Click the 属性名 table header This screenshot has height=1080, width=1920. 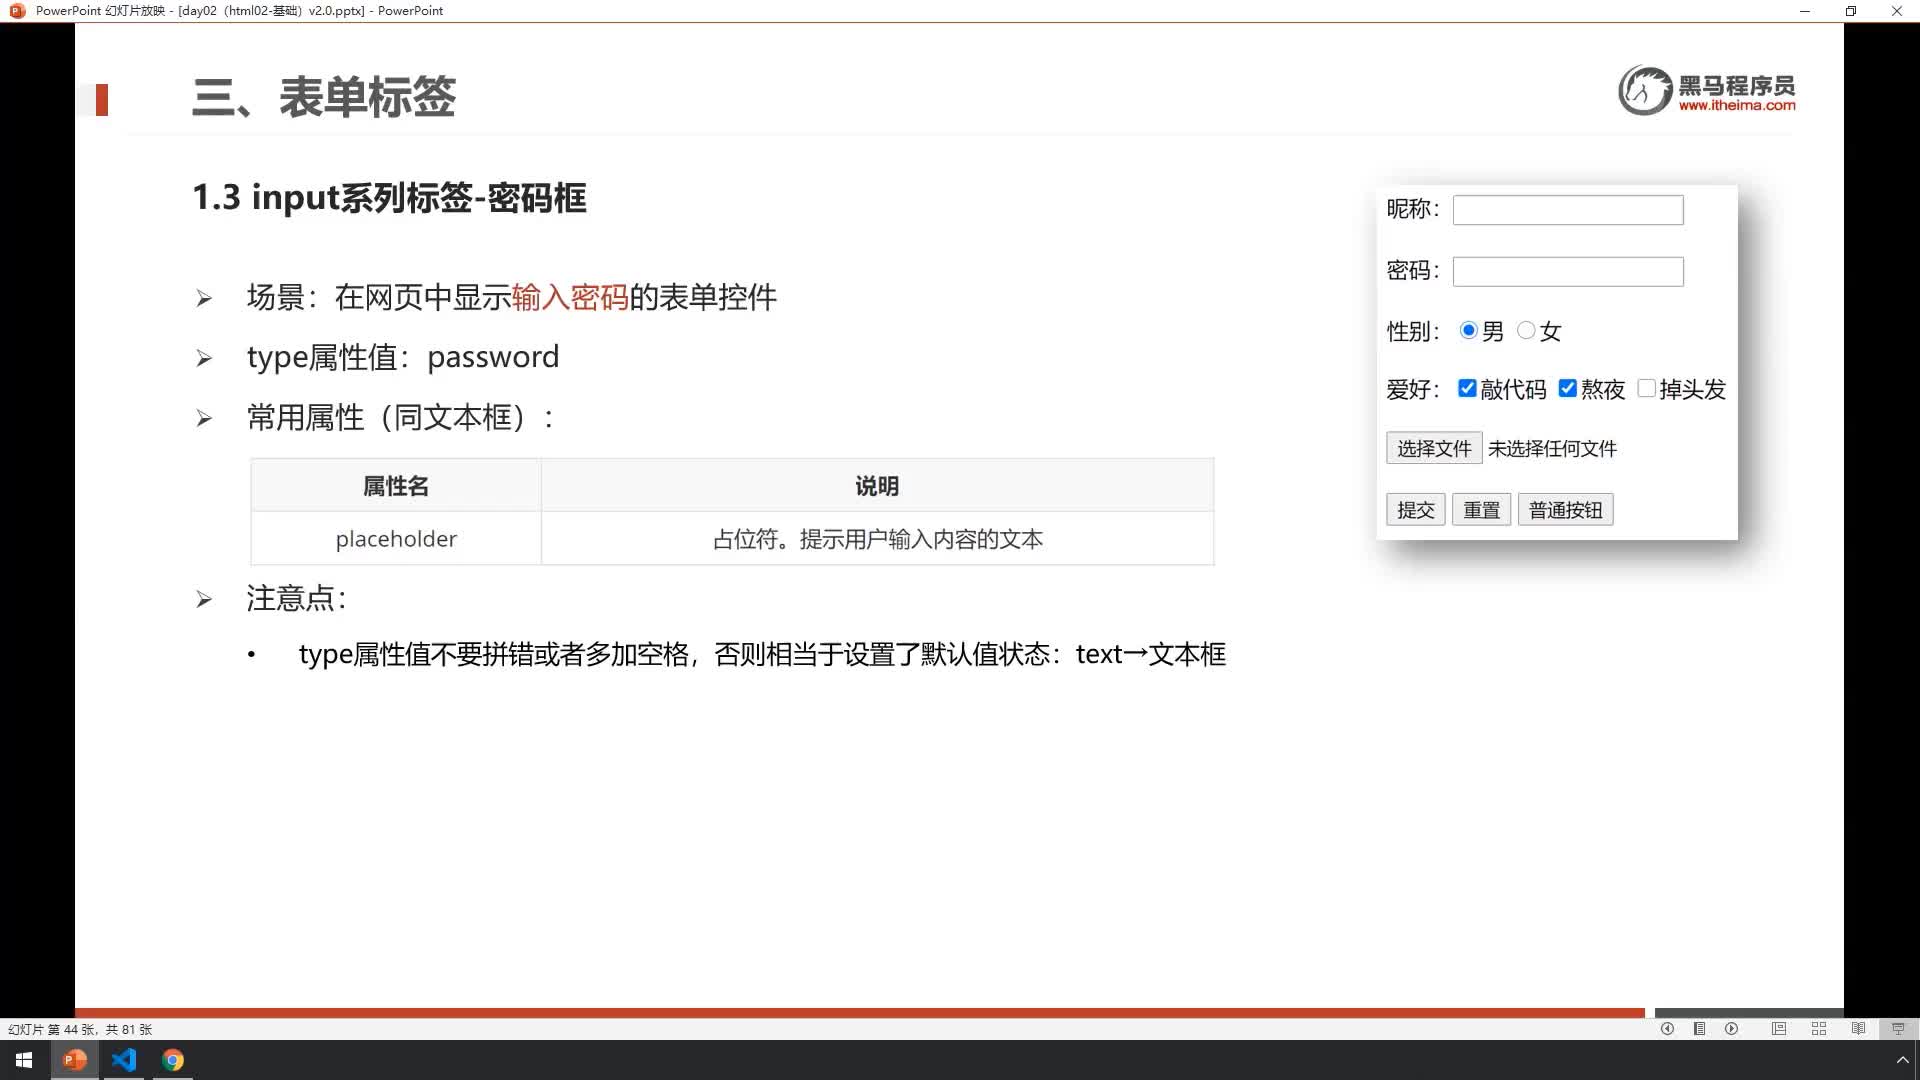coord(396,486)
